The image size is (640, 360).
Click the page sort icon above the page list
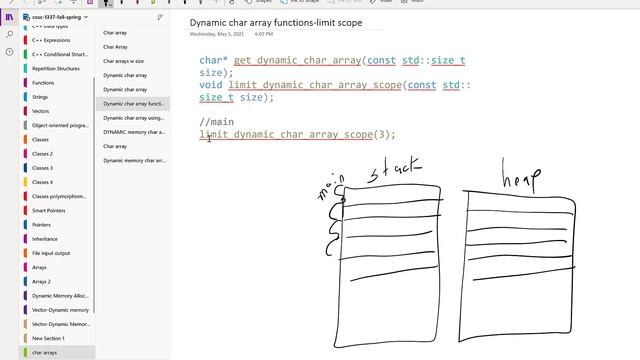(160, 17)
